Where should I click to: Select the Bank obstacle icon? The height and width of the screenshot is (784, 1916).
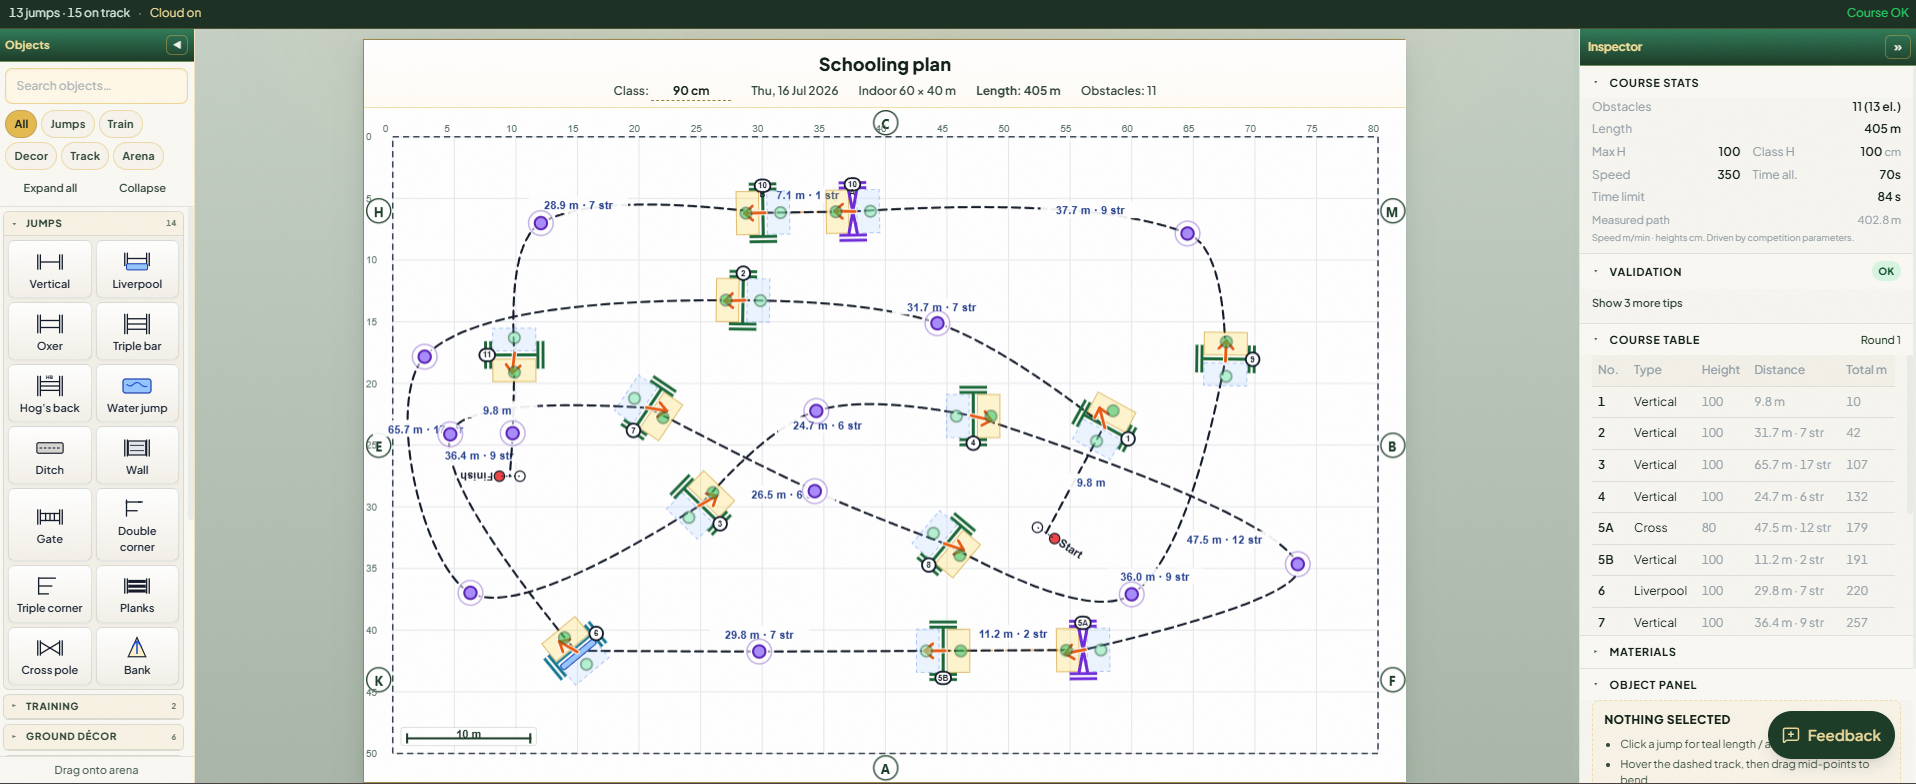tap(137, 656)
